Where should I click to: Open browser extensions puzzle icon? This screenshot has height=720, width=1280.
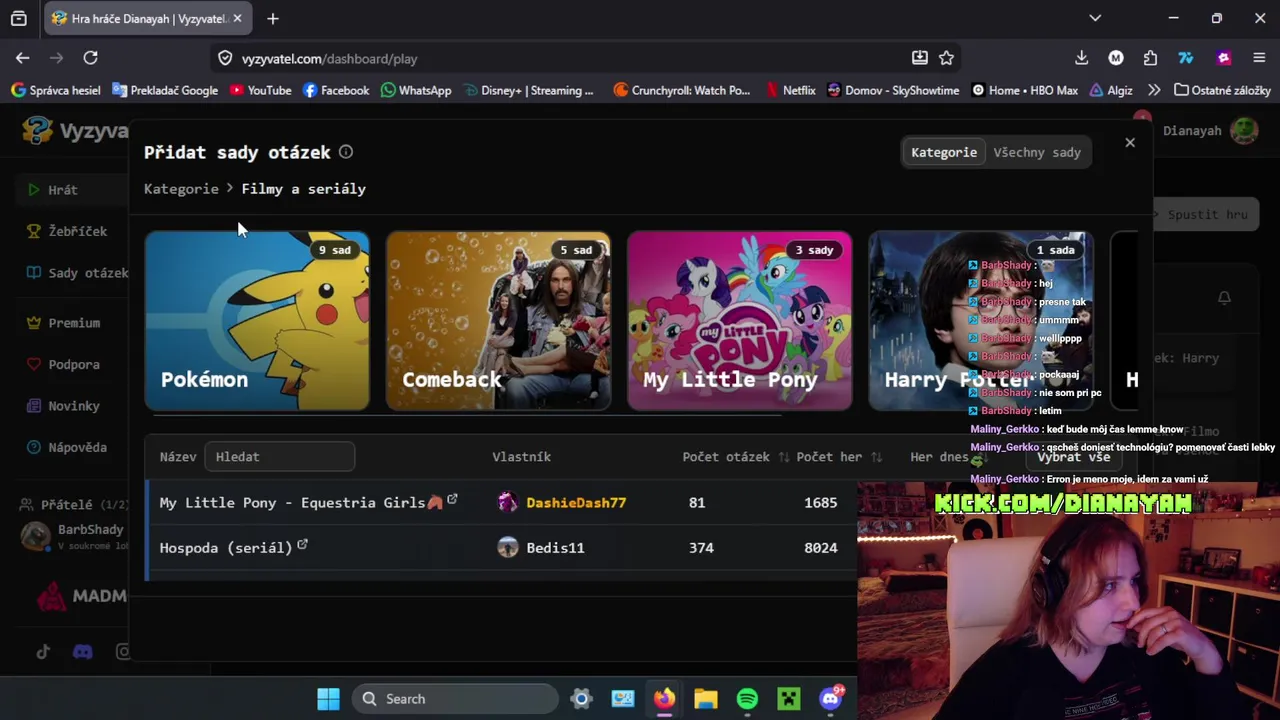point(1150,58)
